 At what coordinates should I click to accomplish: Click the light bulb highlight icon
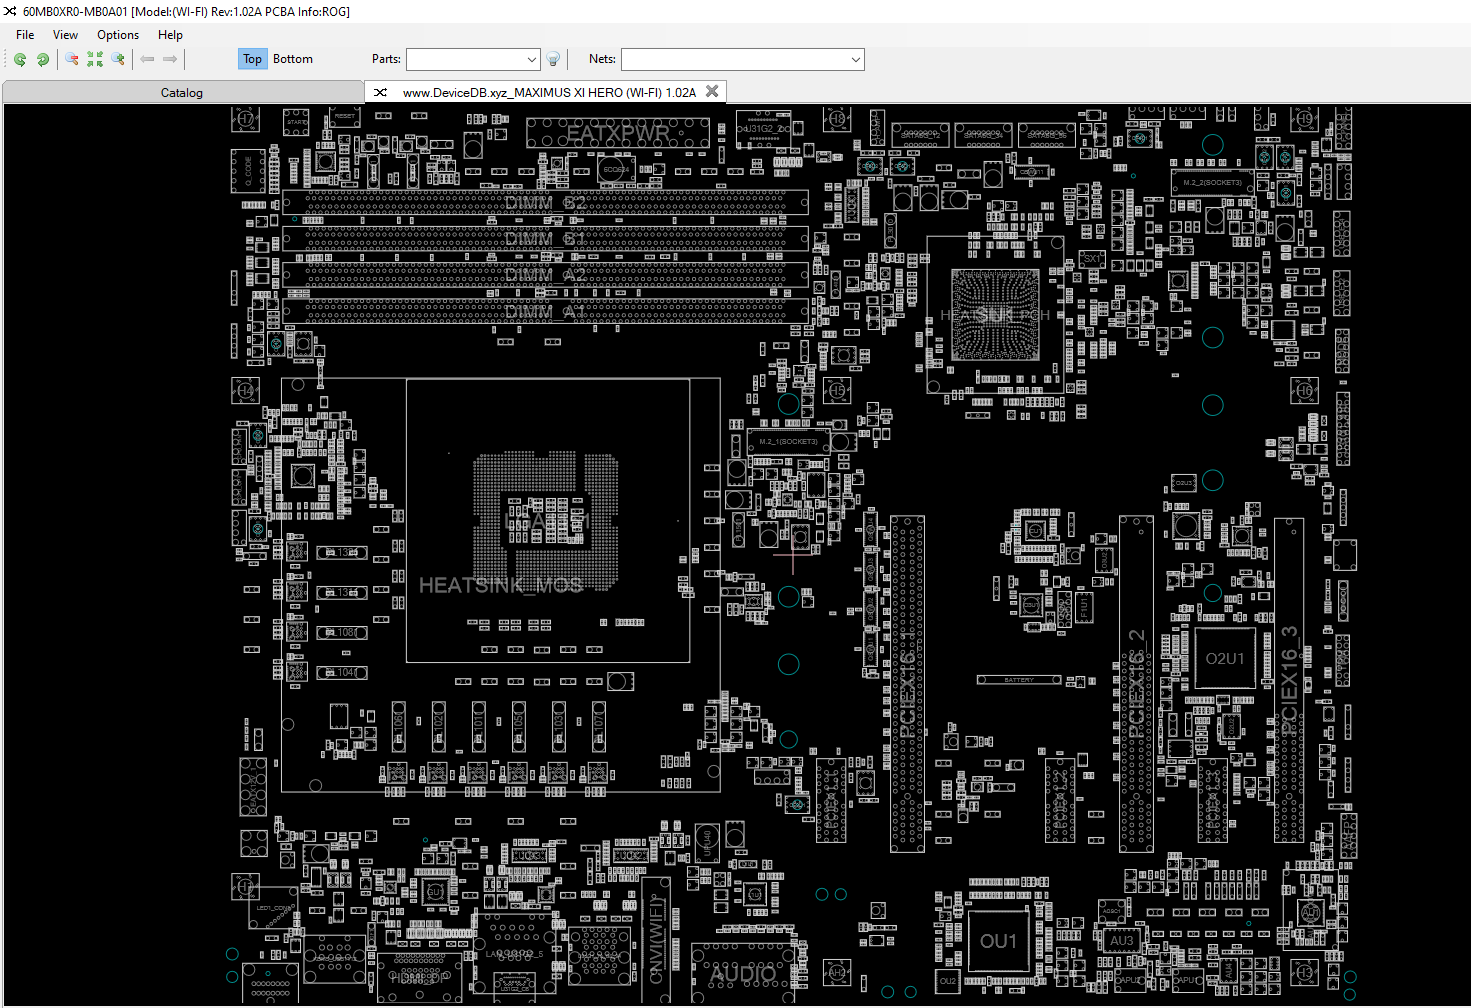[x=553, y=59]
